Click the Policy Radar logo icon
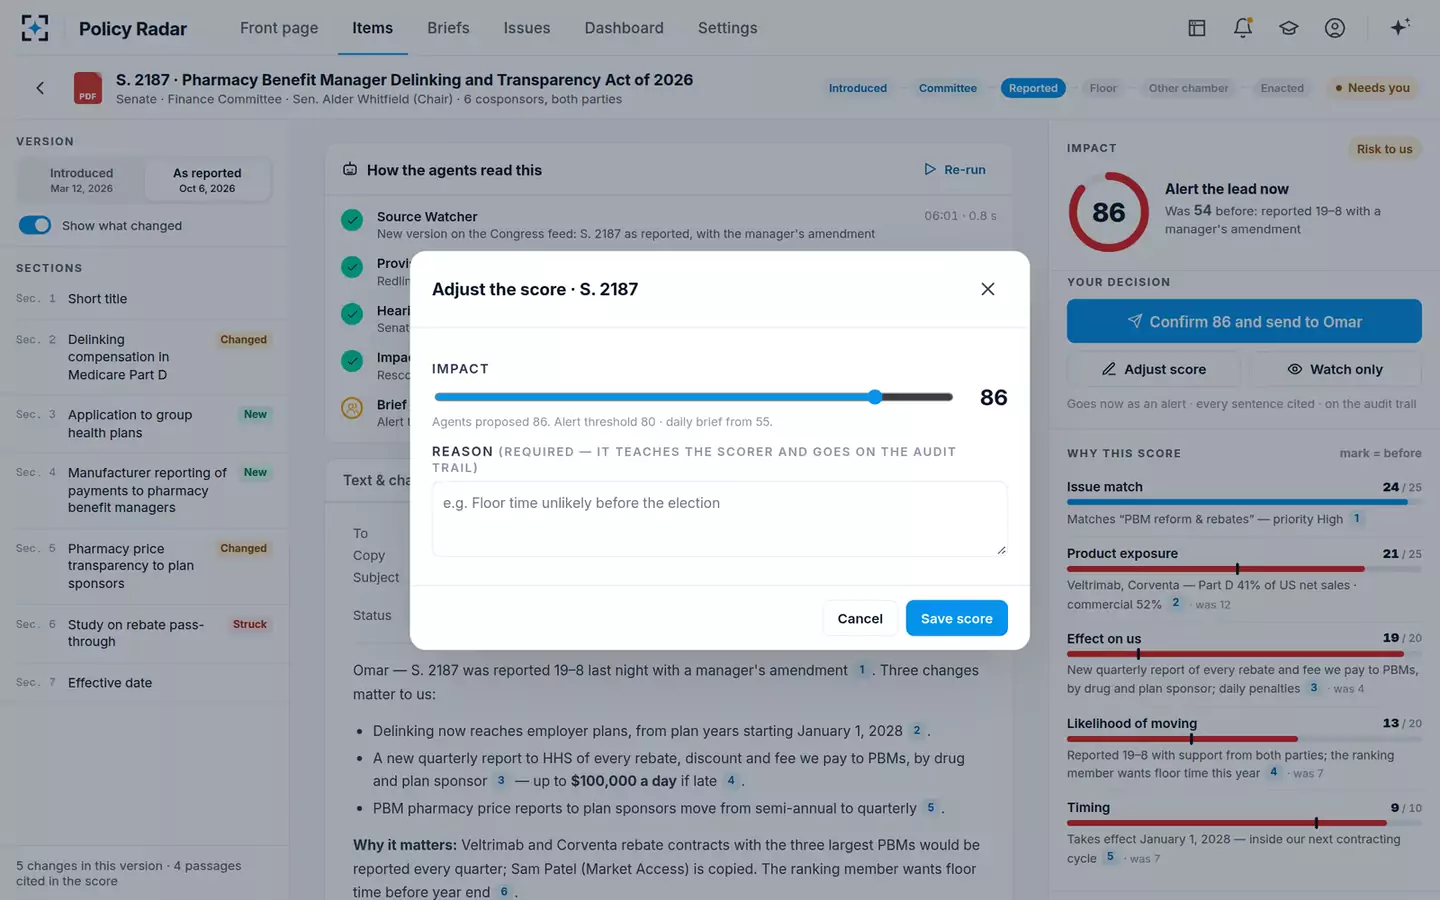Screen dimensions: 1440x900 [35, 28]
